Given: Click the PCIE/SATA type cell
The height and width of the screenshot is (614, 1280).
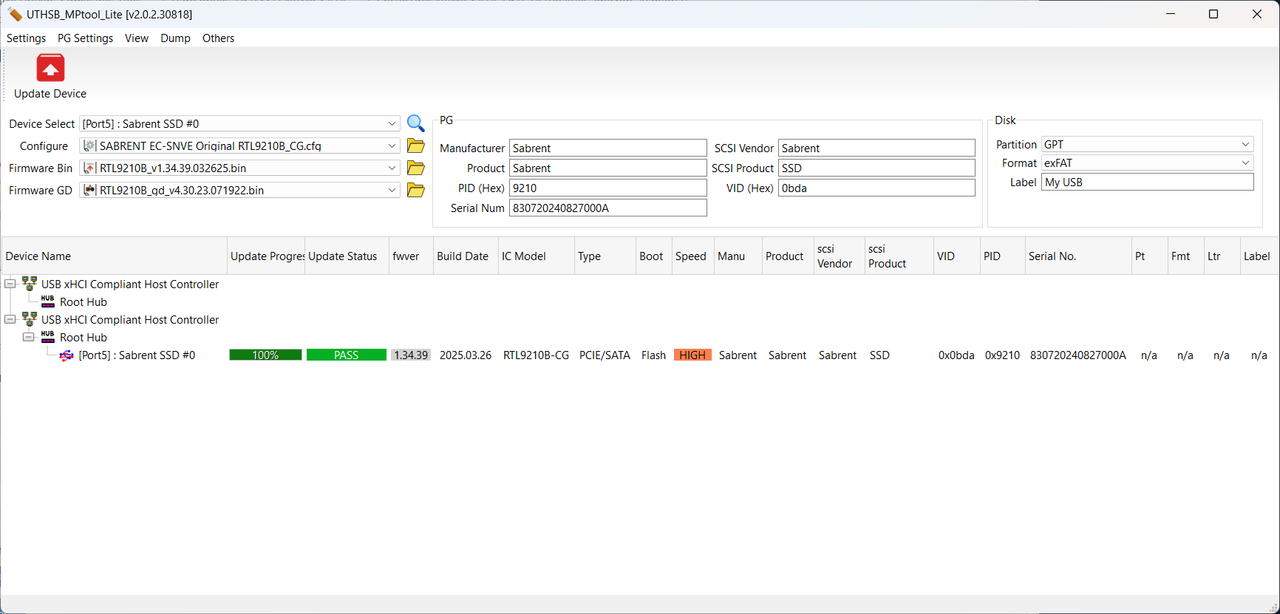Looking at the screenshot, I should pos(605,355).
